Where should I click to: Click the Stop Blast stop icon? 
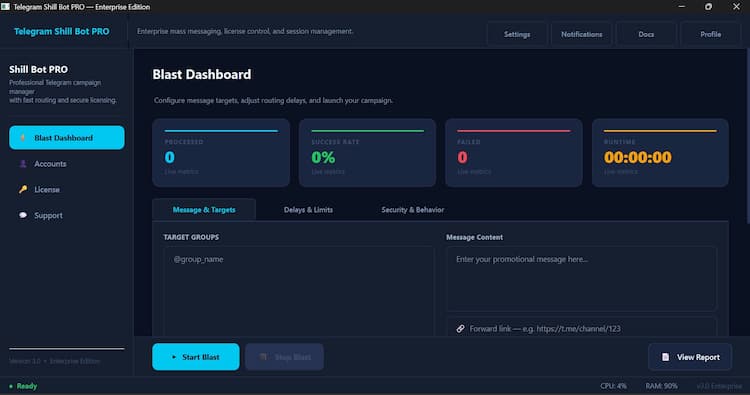(263, 357)
